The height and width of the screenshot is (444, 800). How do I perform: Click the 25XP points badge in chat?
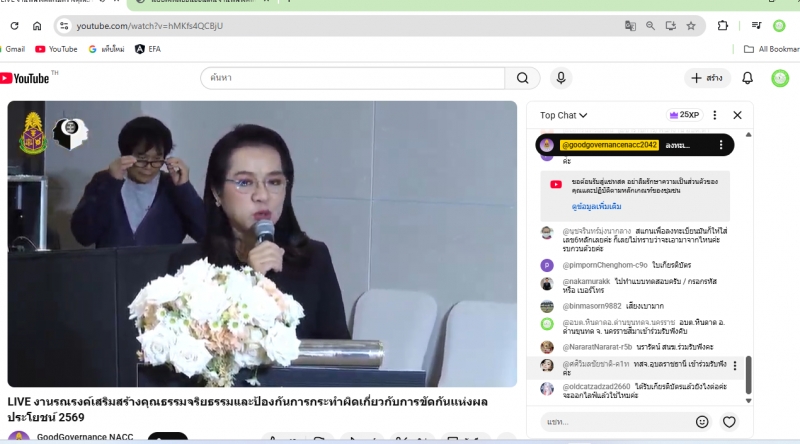684,115
